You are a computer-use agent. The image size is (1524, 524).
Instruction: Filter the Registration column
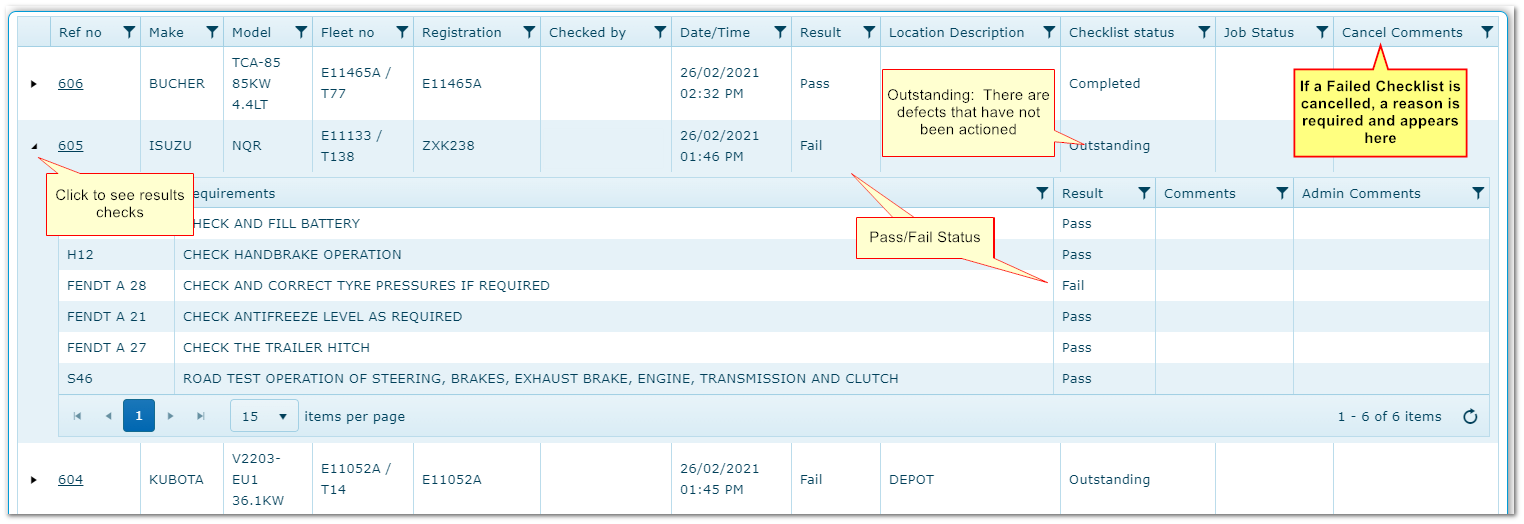(x=529, y=33)
